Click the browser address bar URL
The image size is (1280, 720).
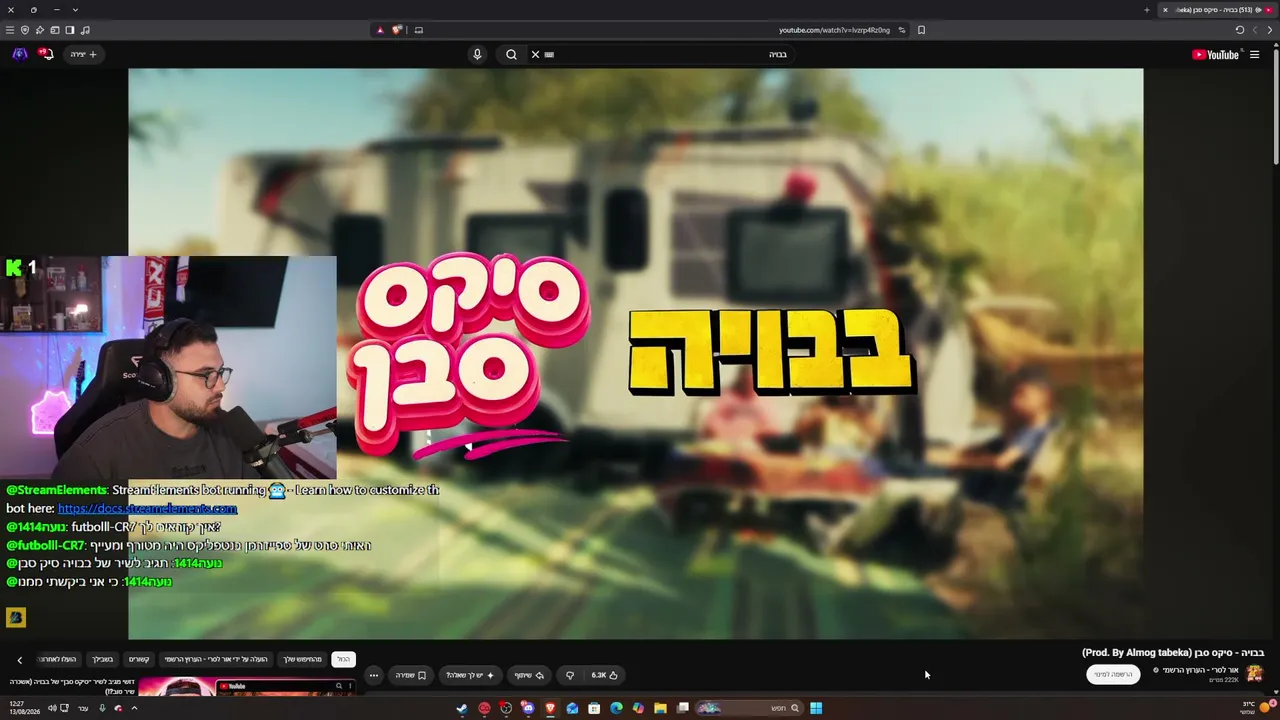[x=834, y=30]
